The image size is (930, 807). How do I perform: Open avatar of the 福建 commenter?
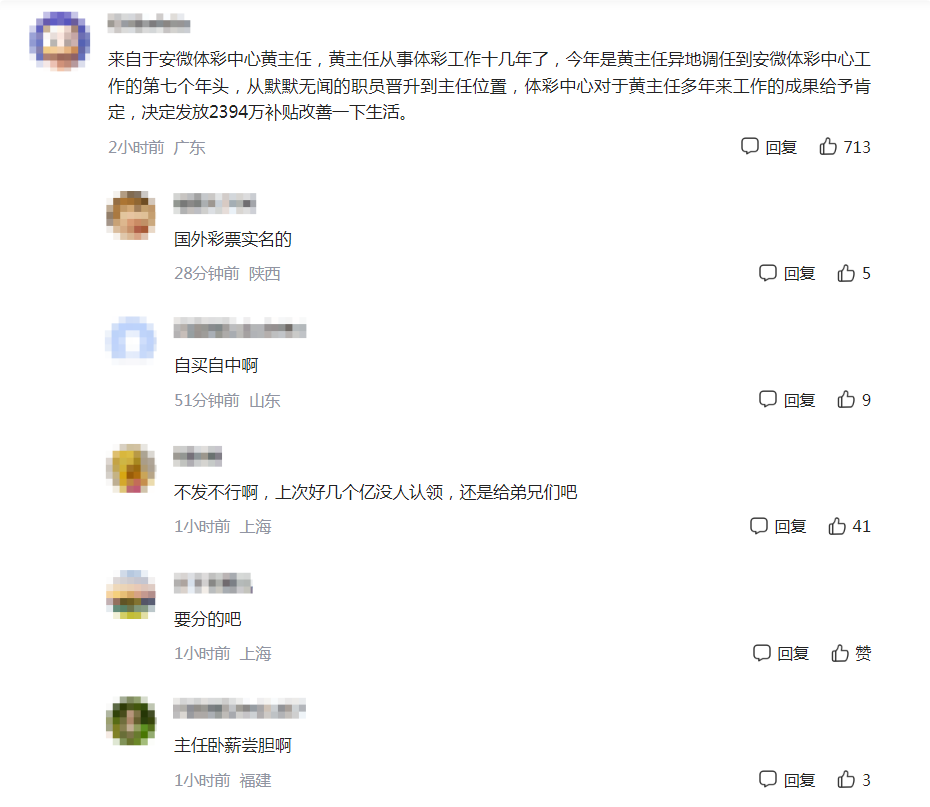point(131,721)
